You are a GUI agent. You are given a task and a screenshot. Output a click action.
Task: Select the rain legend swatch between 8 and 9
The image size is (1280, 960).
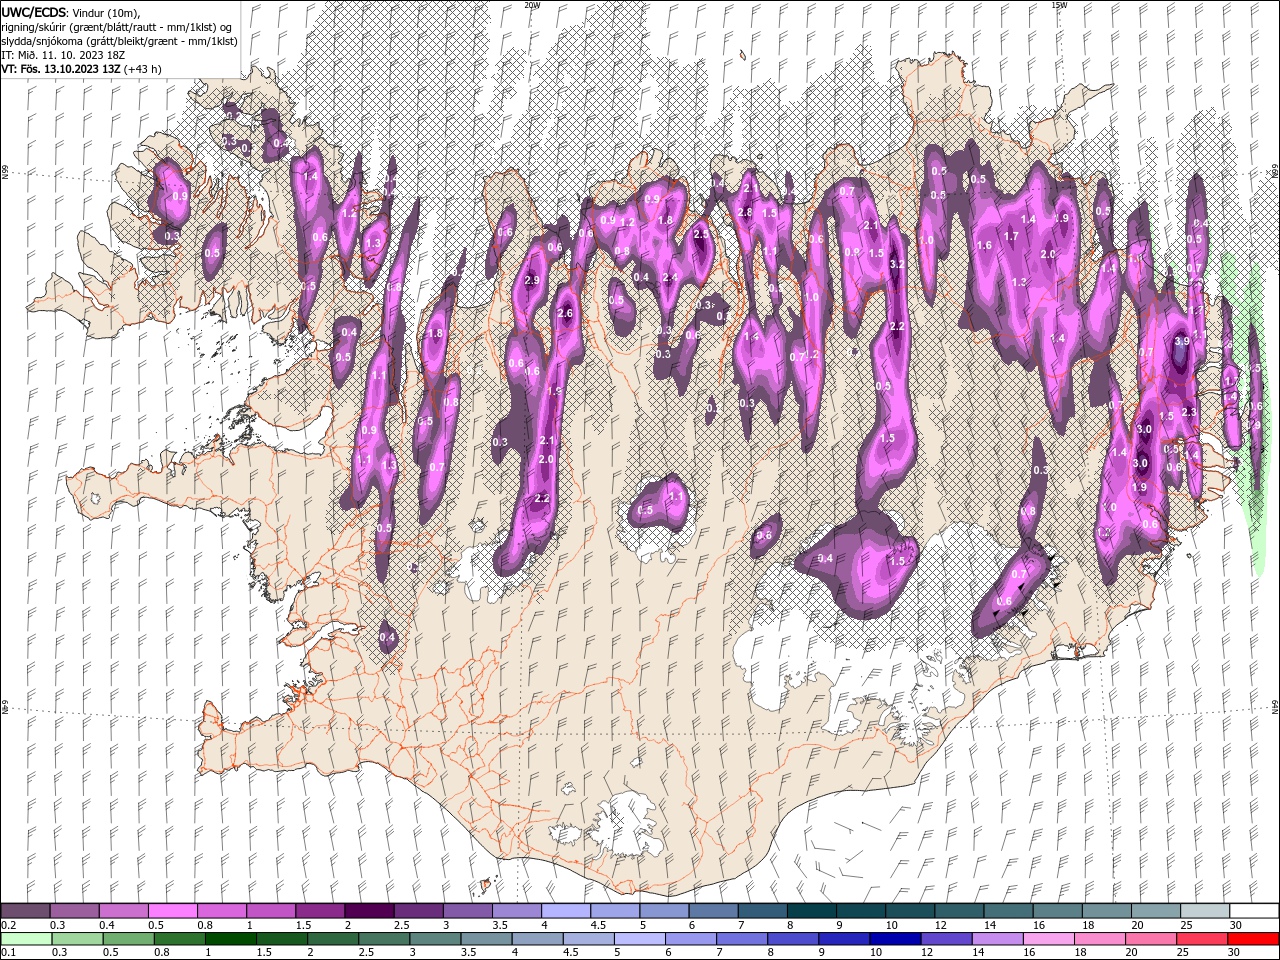click(x=792, y=939)
